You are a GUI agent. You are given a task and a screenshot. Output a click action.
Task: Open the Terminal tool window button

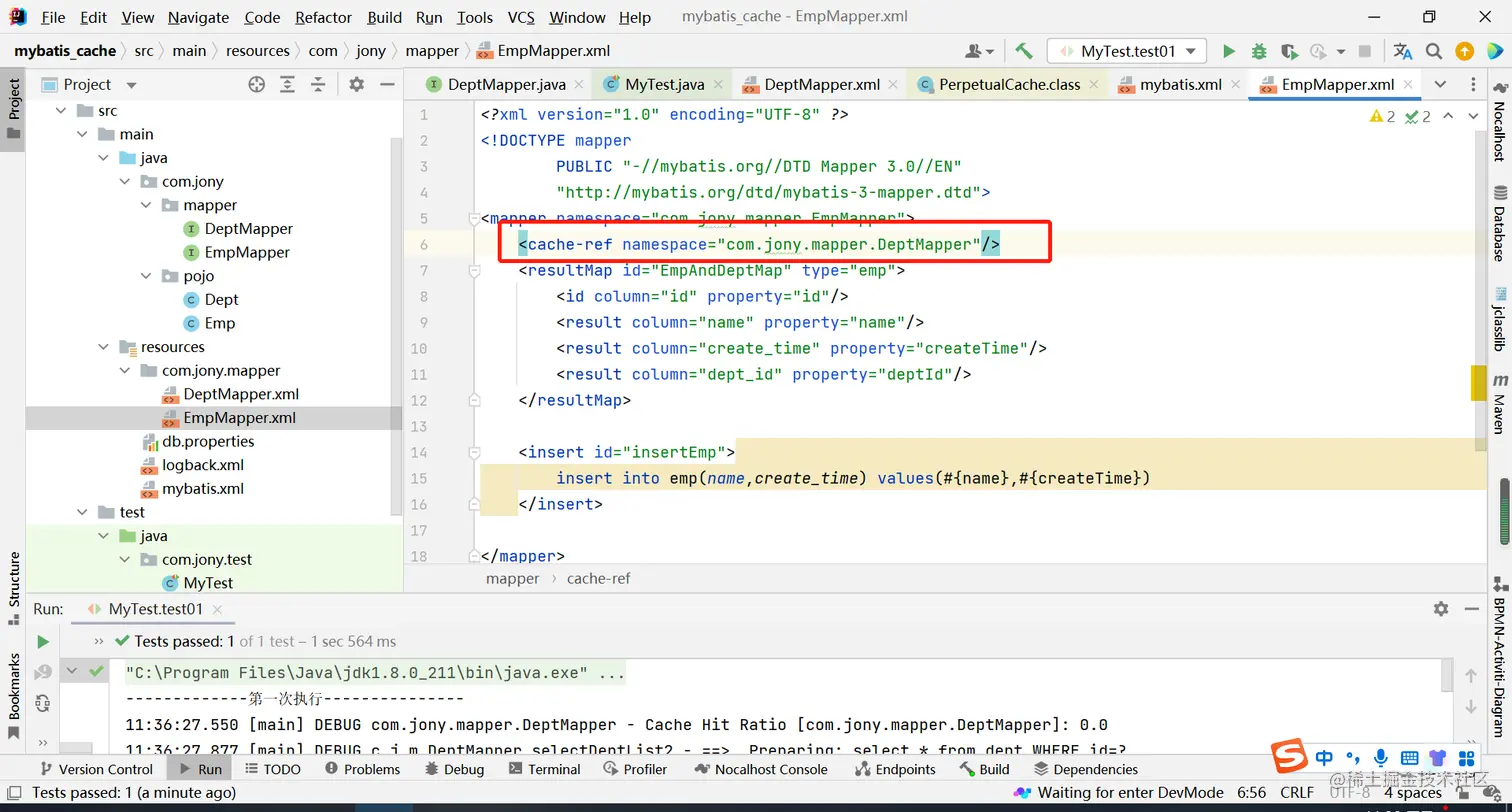click(544, 769)
